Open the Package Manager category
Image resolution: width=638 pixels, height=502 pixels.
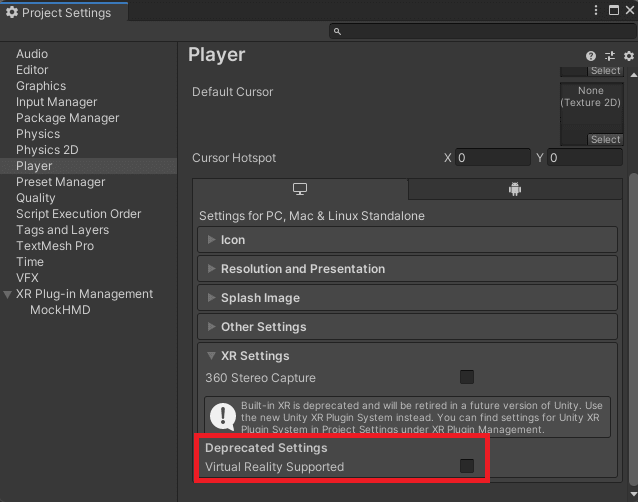point(68,118)
